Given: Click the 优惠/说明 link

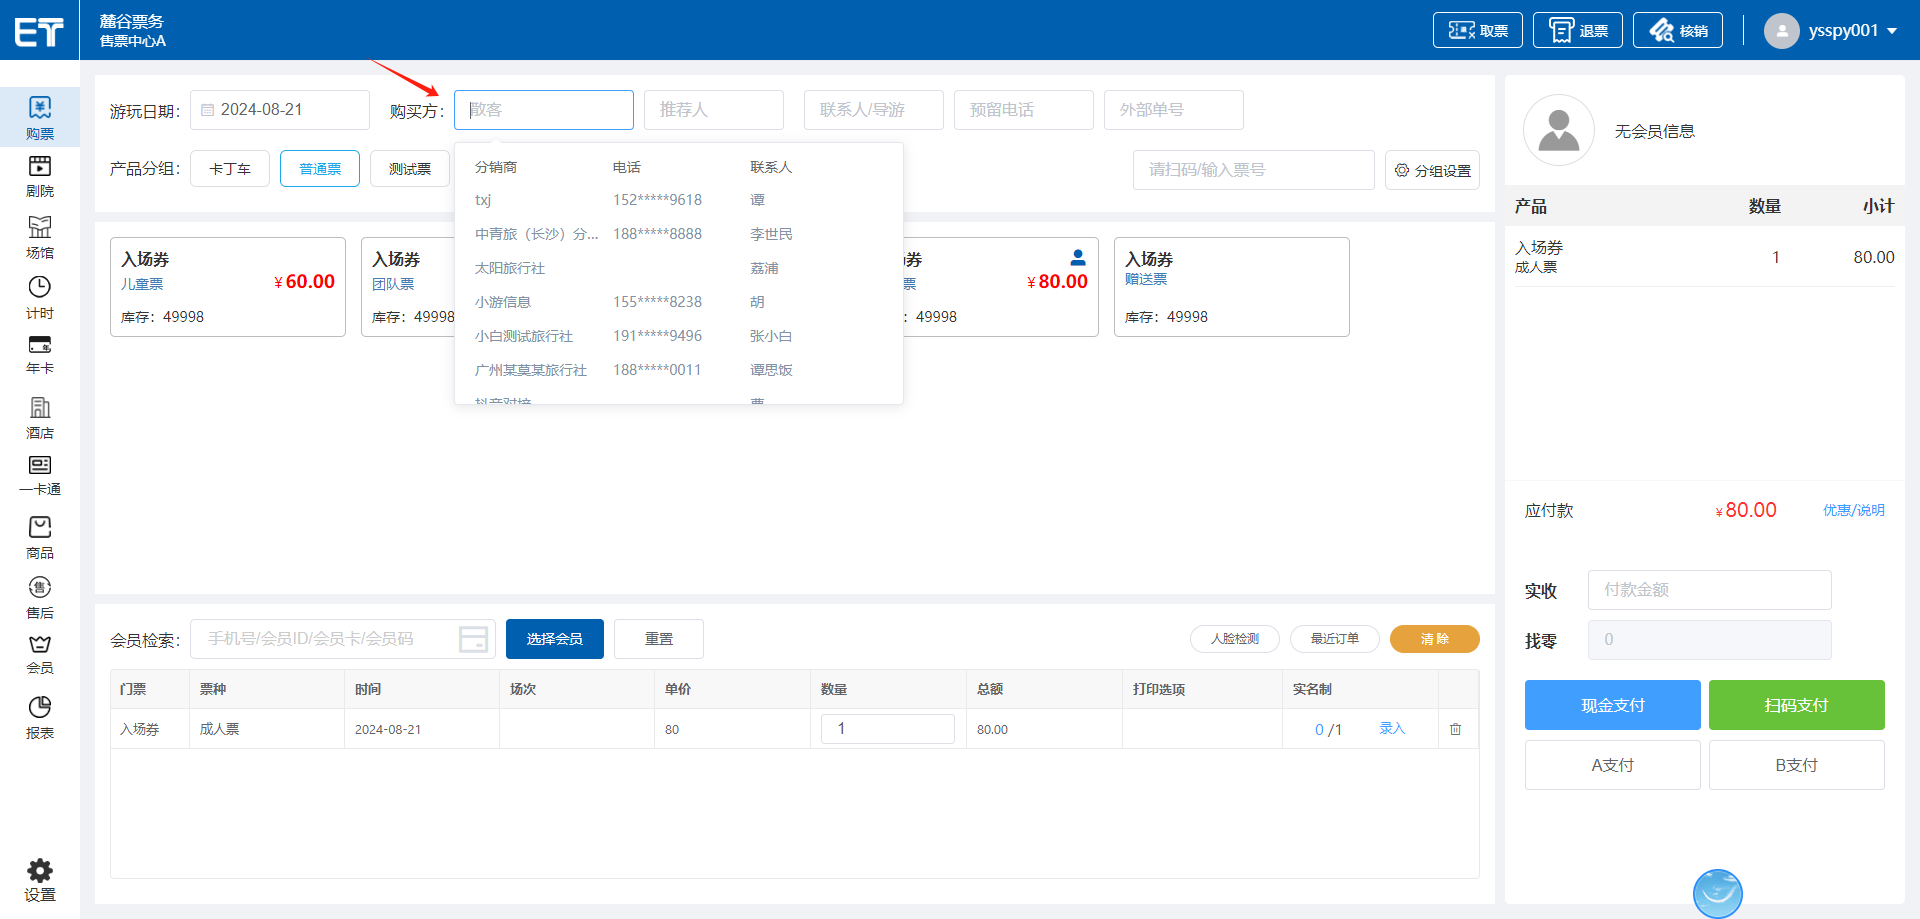Looking at the screenshot, I should click(1853, 510).
